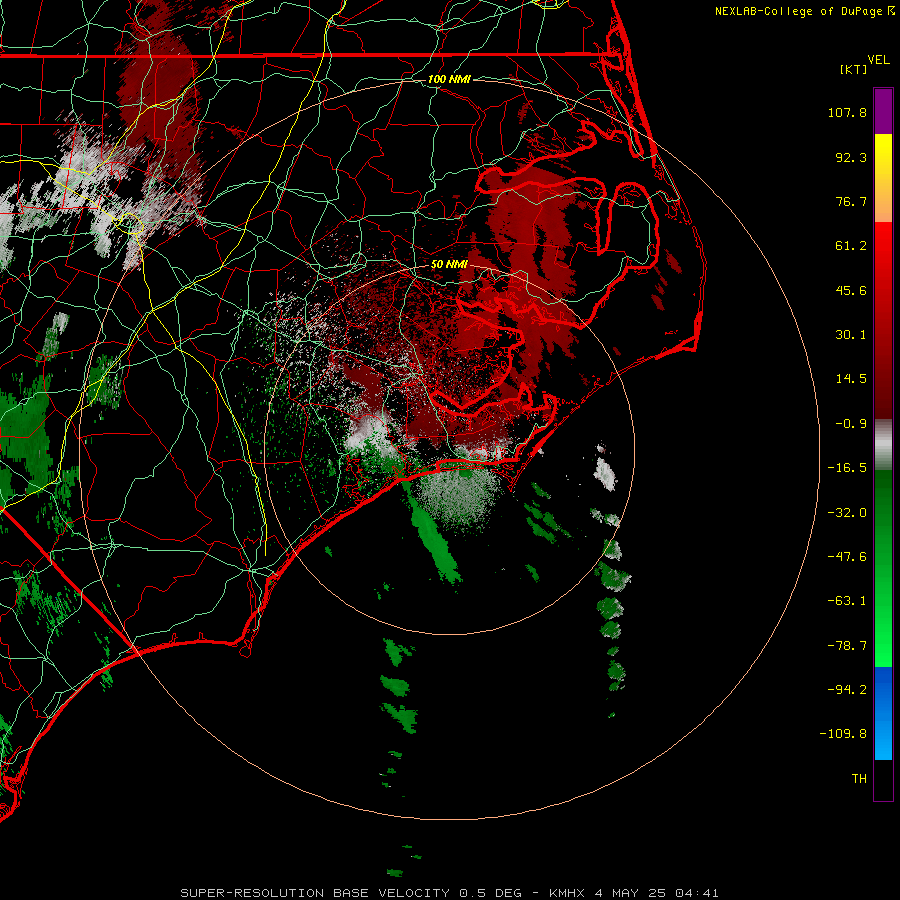Click the [KT] units label

[x=854, y=69]
